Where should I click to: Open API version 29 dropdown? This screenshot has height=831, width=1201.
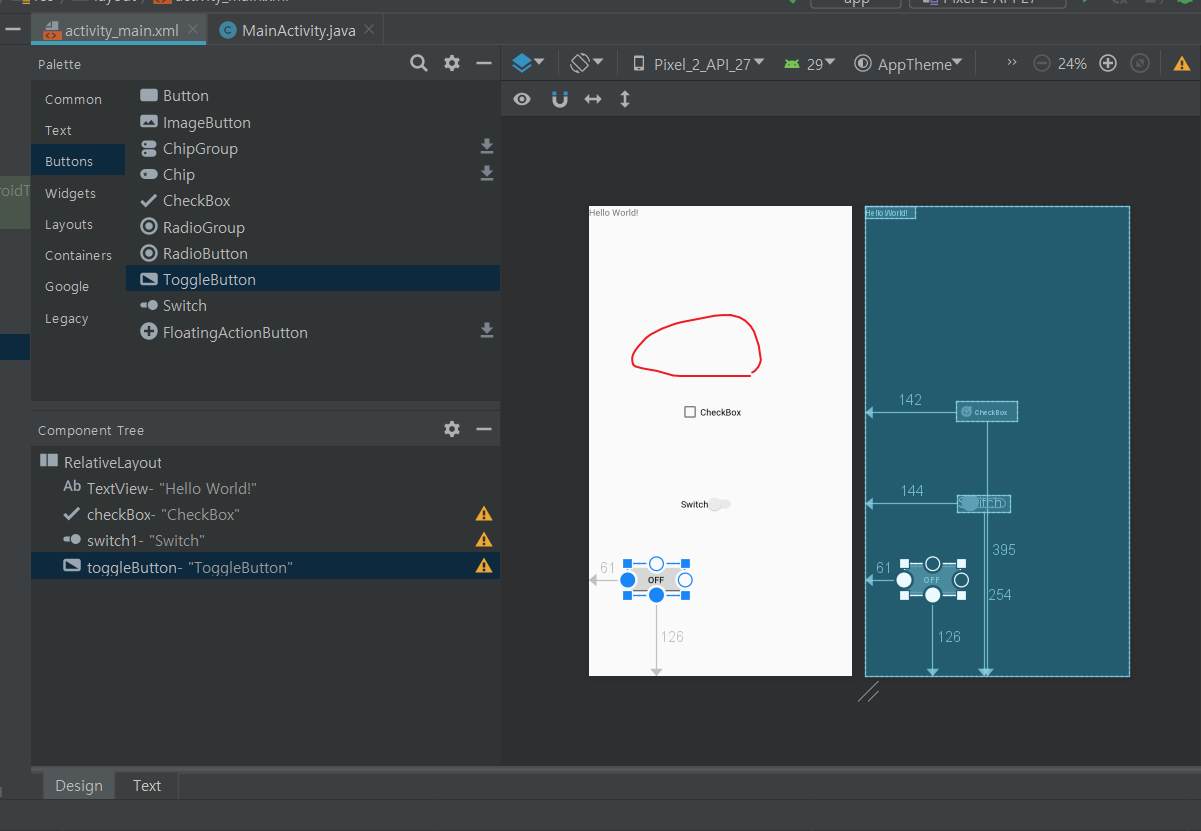coord(811,64)
